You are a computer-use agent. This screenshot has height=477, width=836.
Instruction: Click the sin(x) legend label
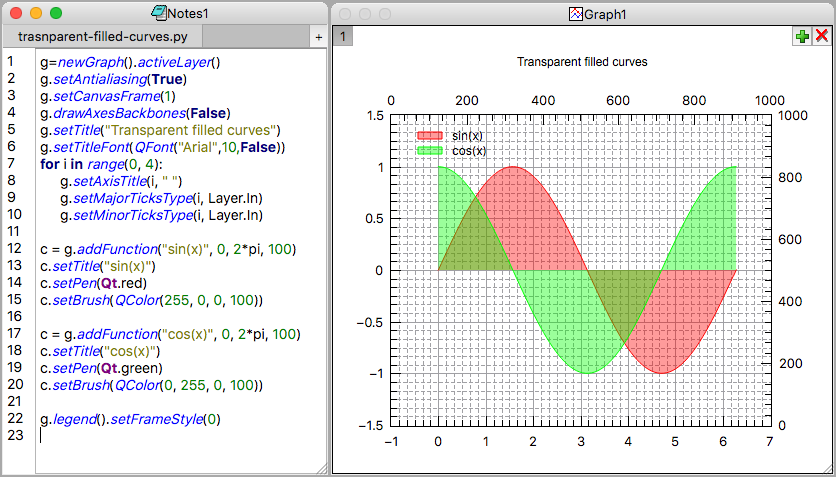[x=467, y=135]
